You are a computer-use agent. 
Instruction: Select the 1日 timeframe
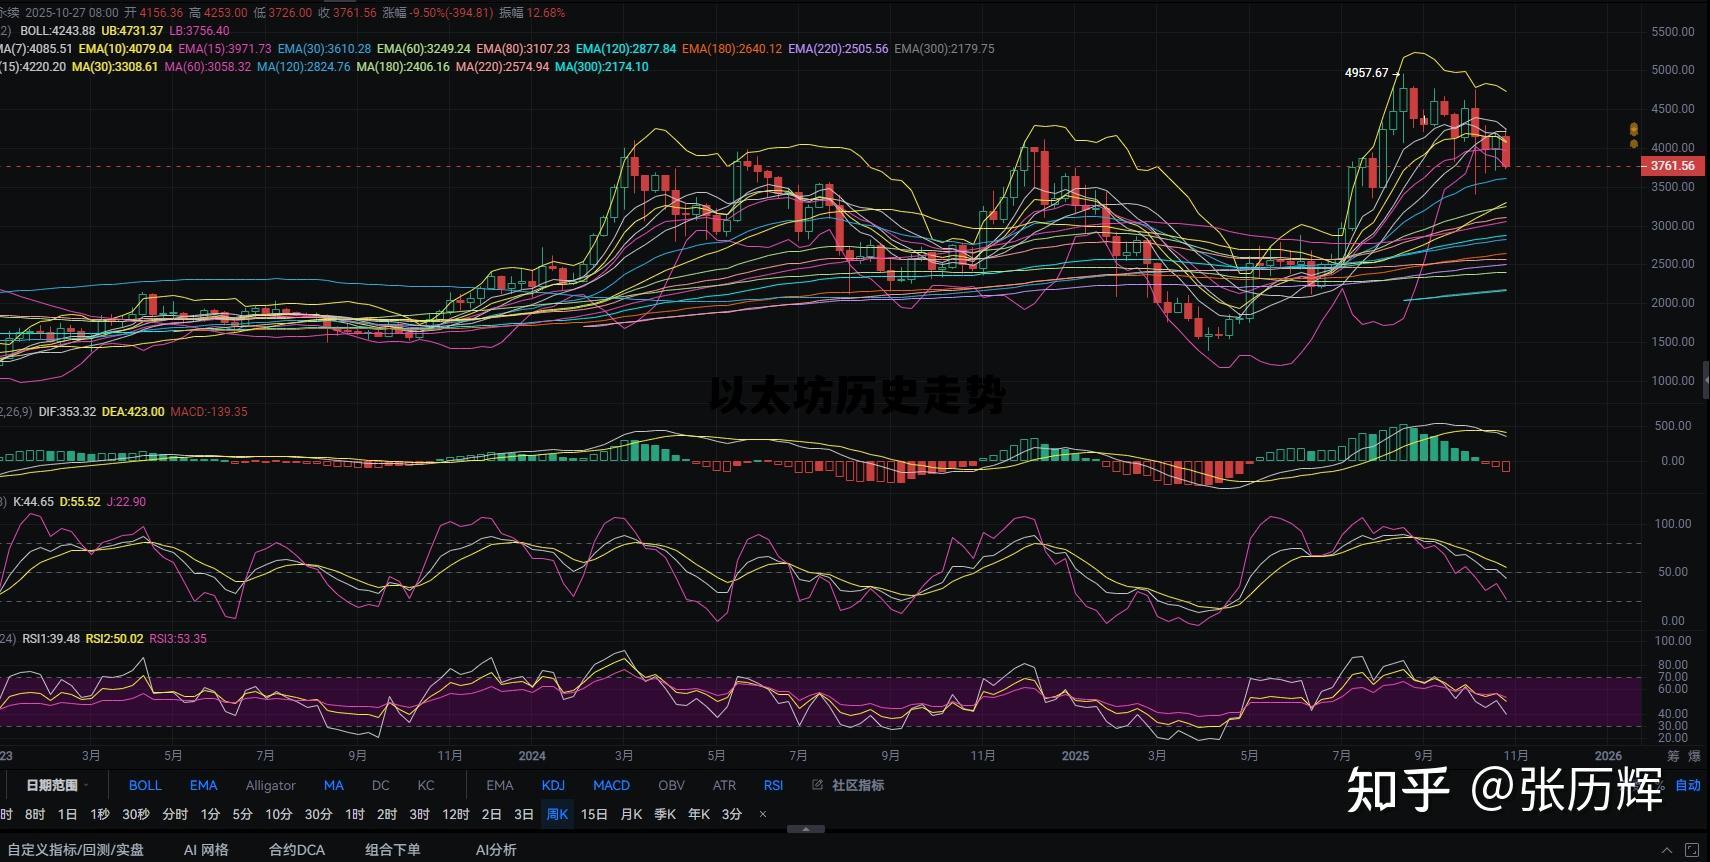pos(67,814)
